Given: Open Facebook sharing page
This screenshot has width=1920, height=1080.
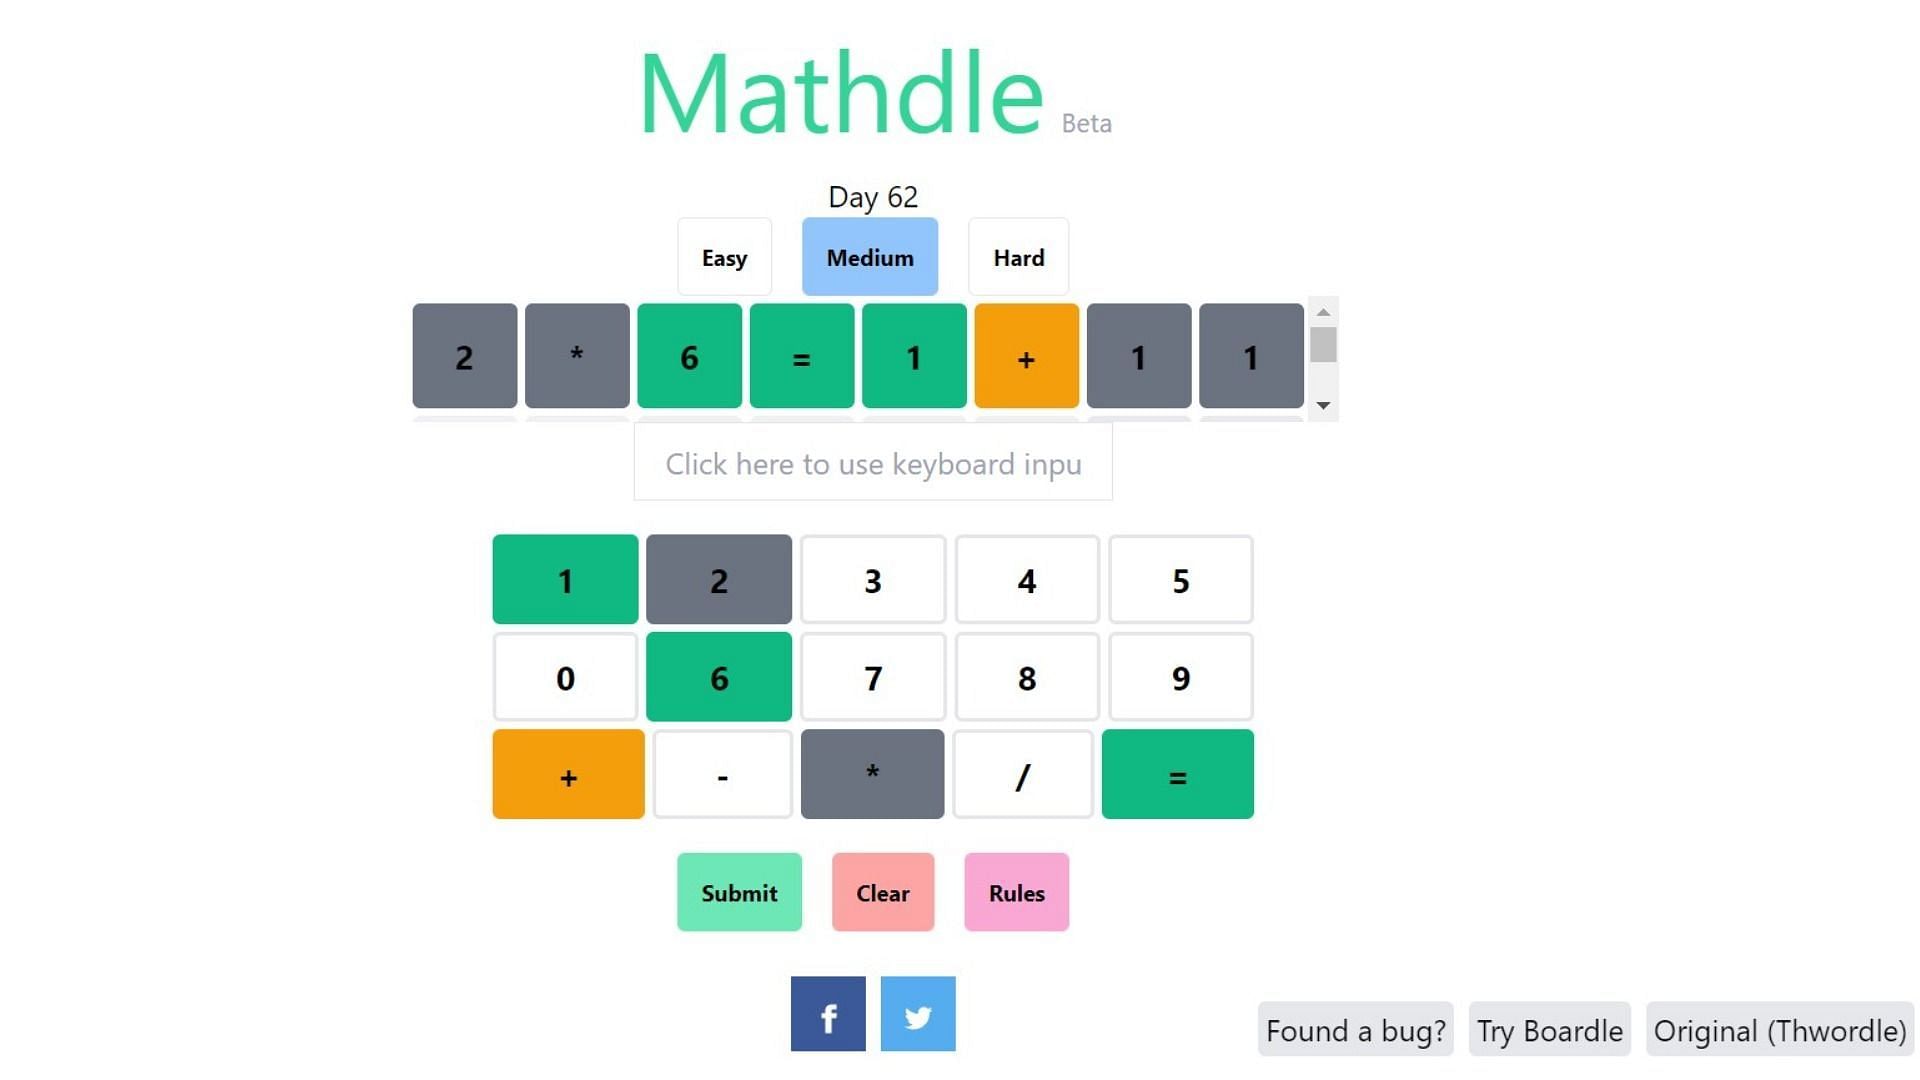Looking at the screenshot, I should [x=827, y=1013].
